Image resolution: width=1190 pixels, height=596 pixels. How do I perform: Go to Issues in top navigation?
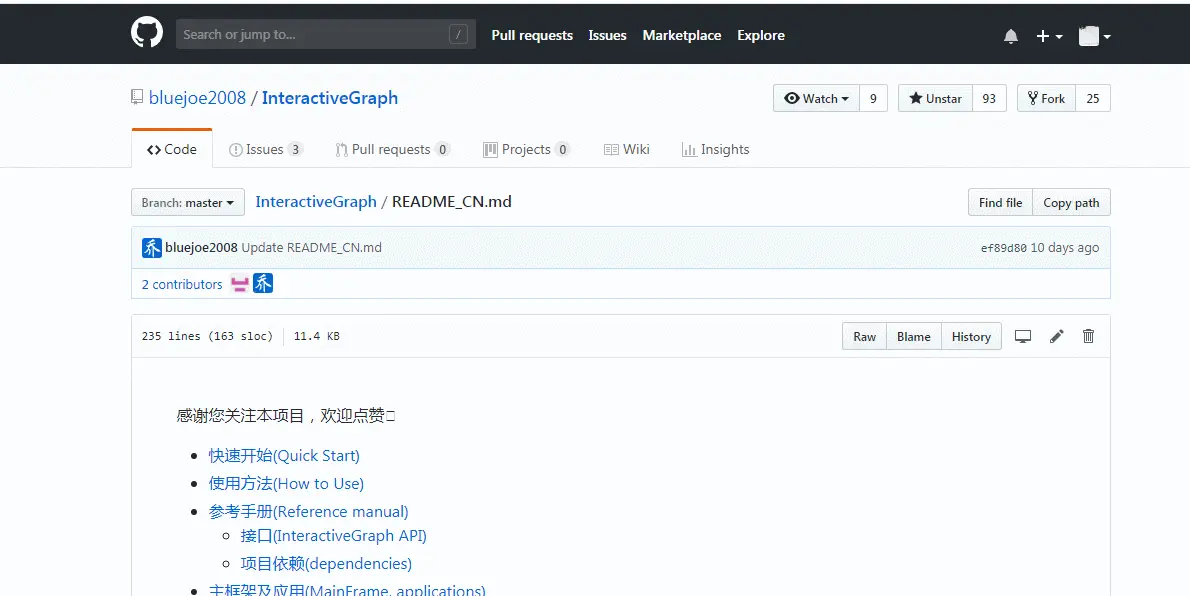point(607,35)
